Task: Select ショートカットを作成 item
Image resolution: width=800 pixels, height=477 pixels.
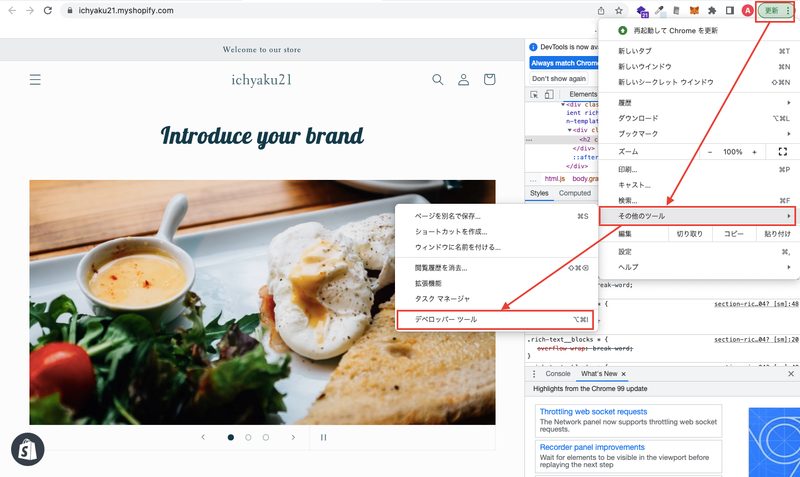Action: [x=496, y=232]
